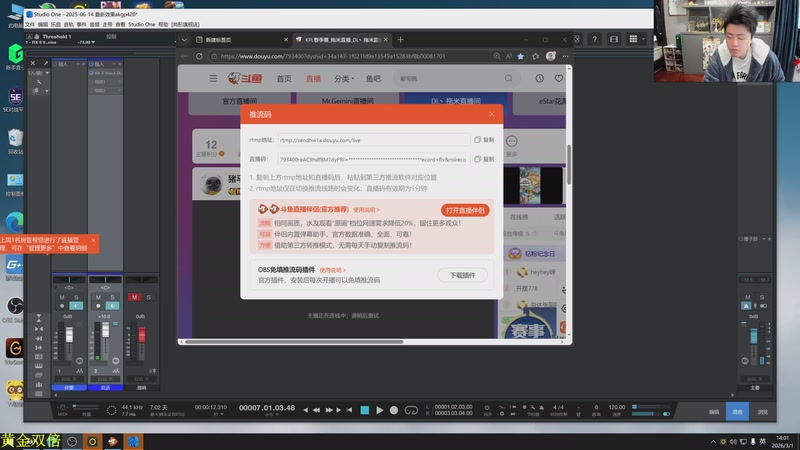Click the 下载插件 button
800x450 pixels.
pos(462,275)
